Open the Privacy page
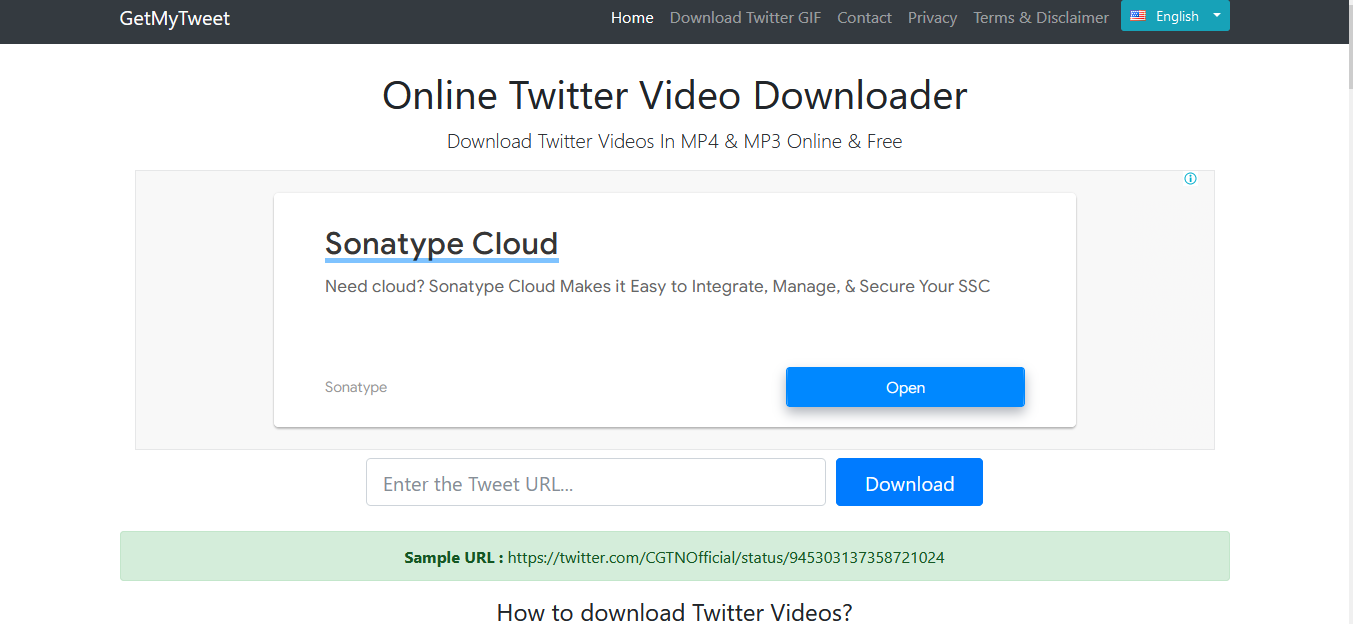The image size is (1353, 624). tap(932, 17)
